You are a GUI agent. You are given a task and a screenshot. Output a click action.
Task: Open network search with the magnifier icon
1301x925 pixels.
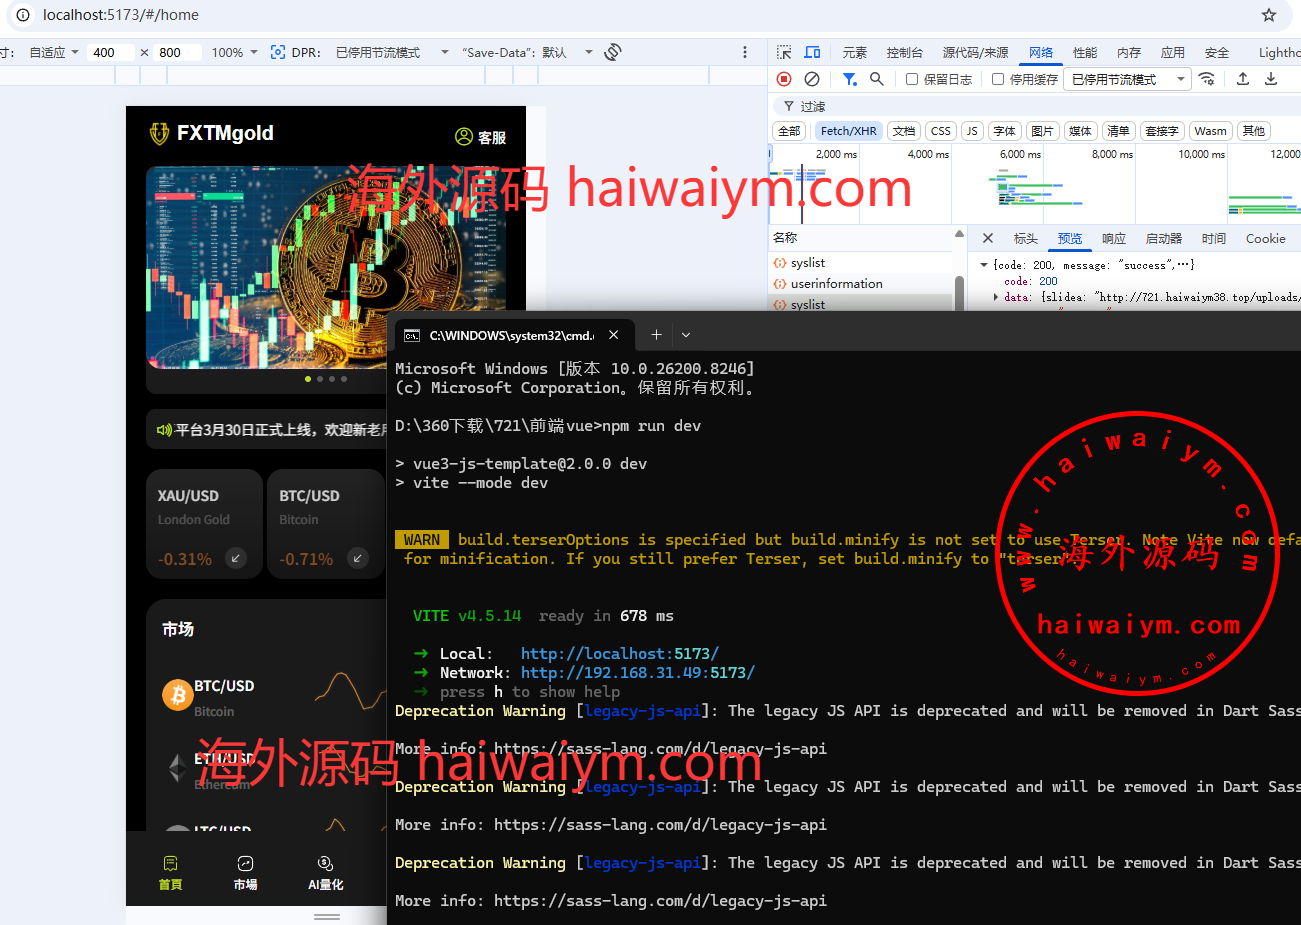[877, 79]
